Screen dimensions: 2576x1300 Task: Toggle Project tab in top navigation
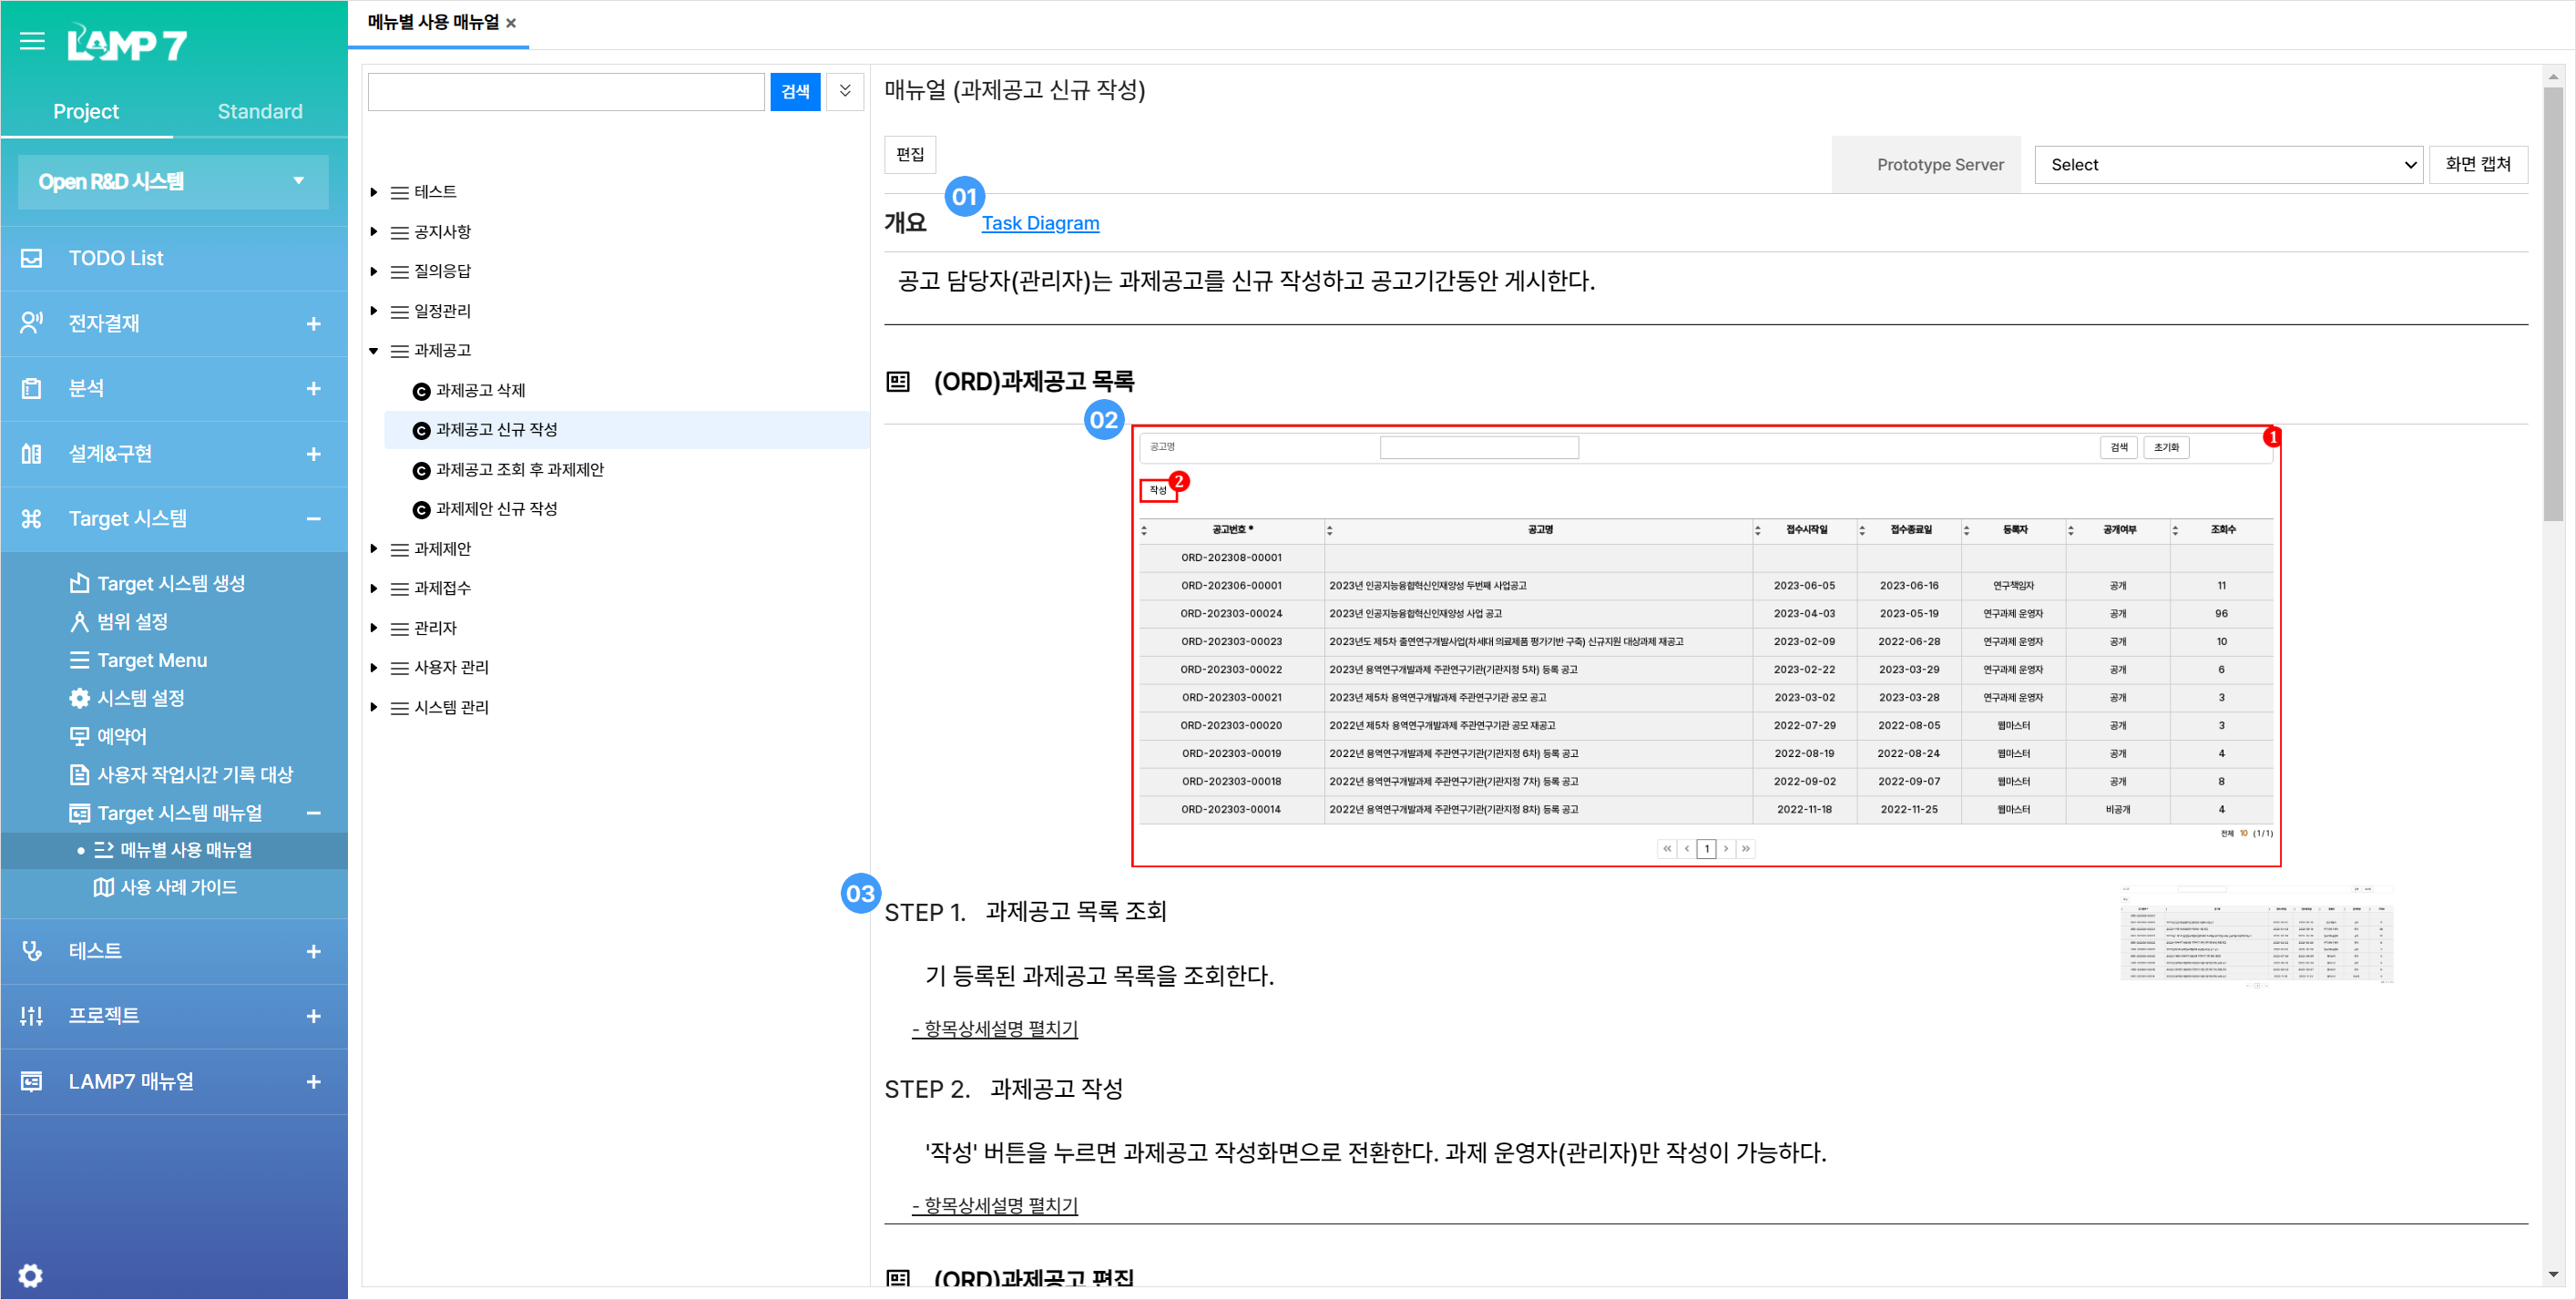pyautogui.click(x=87, y=111)
